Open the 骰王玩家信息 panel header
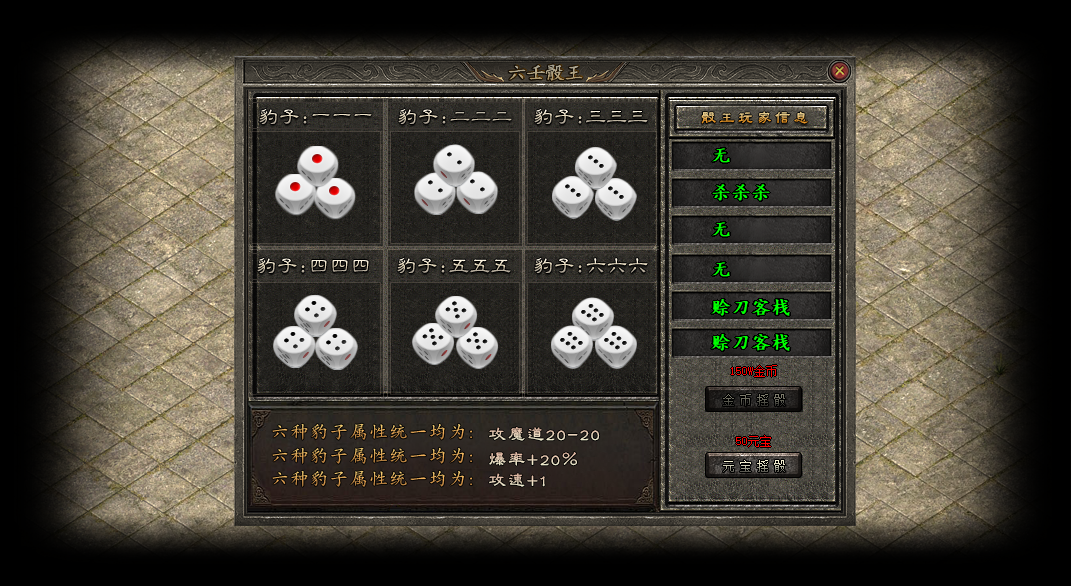Viewport: 1071px width, 586px height. (x=751, y=117)
